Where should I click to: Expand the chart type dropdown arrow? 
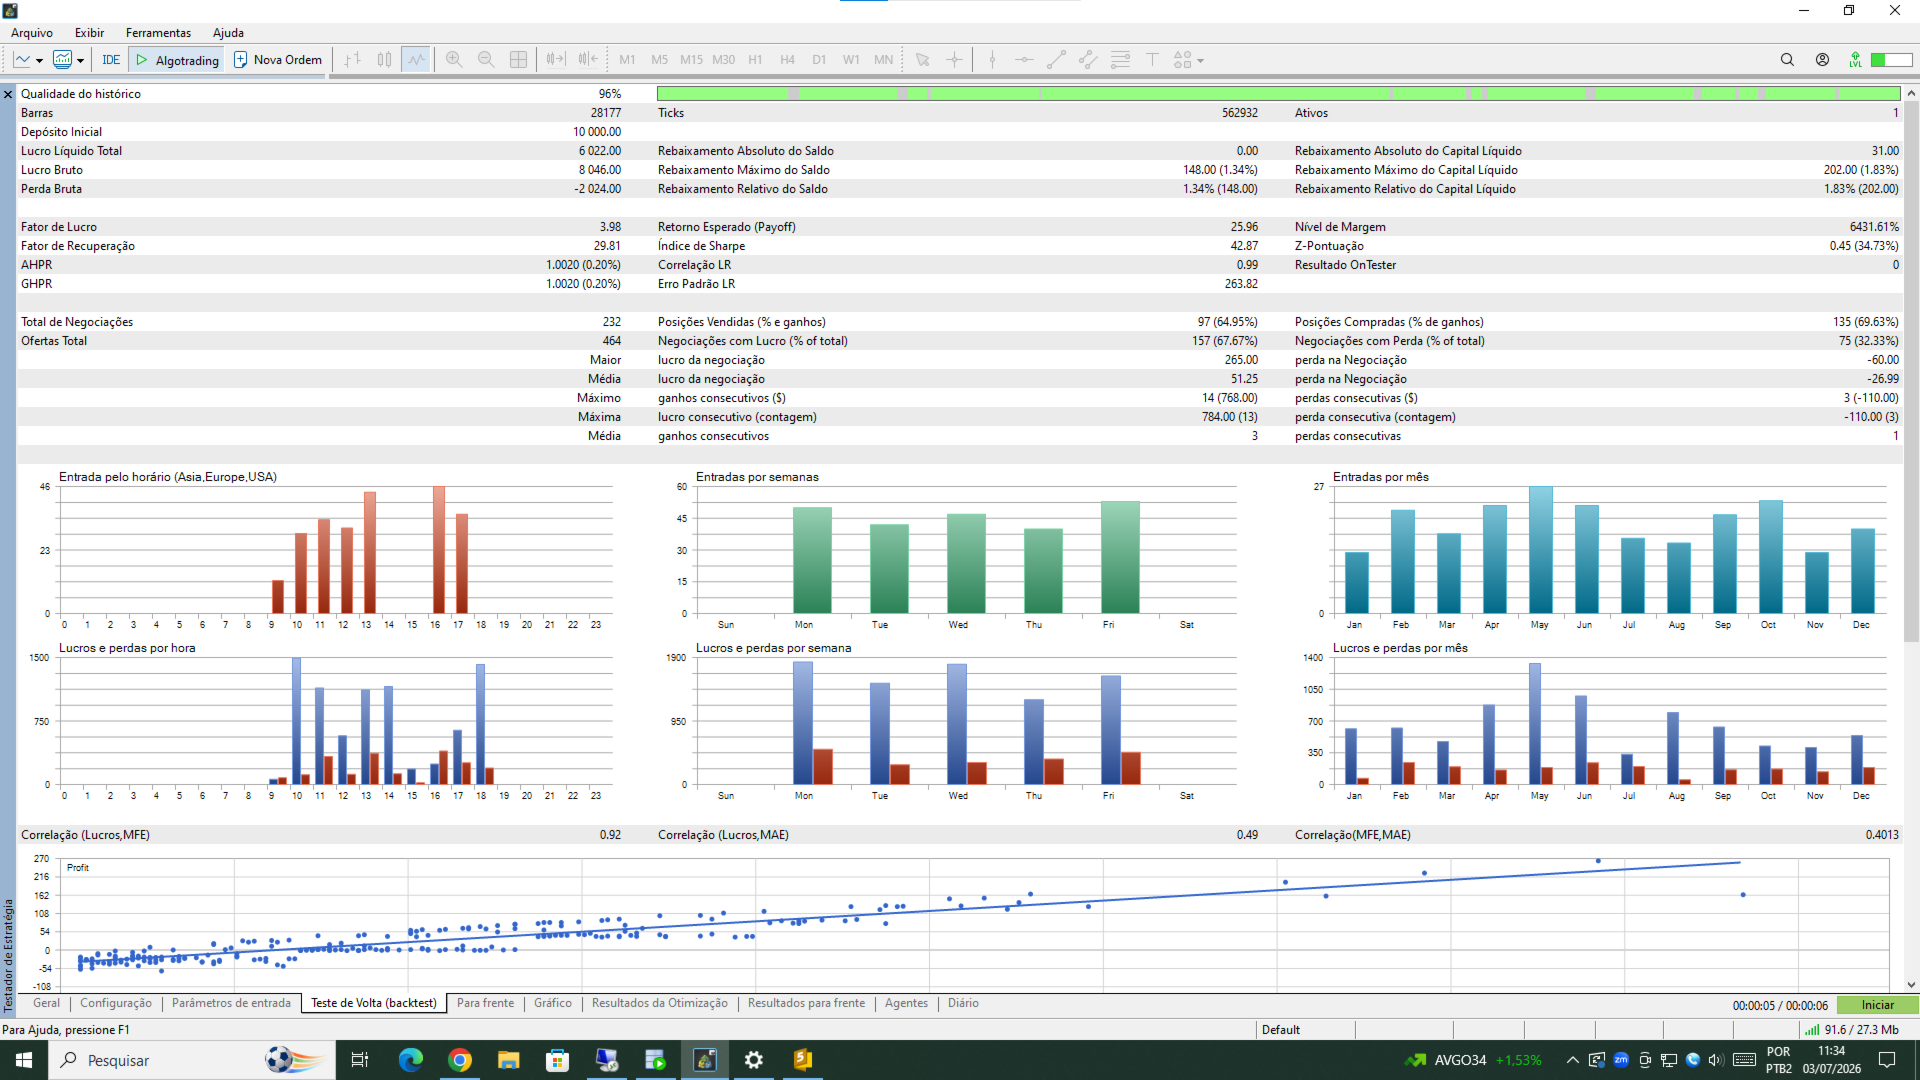click(x=39, y=61)
